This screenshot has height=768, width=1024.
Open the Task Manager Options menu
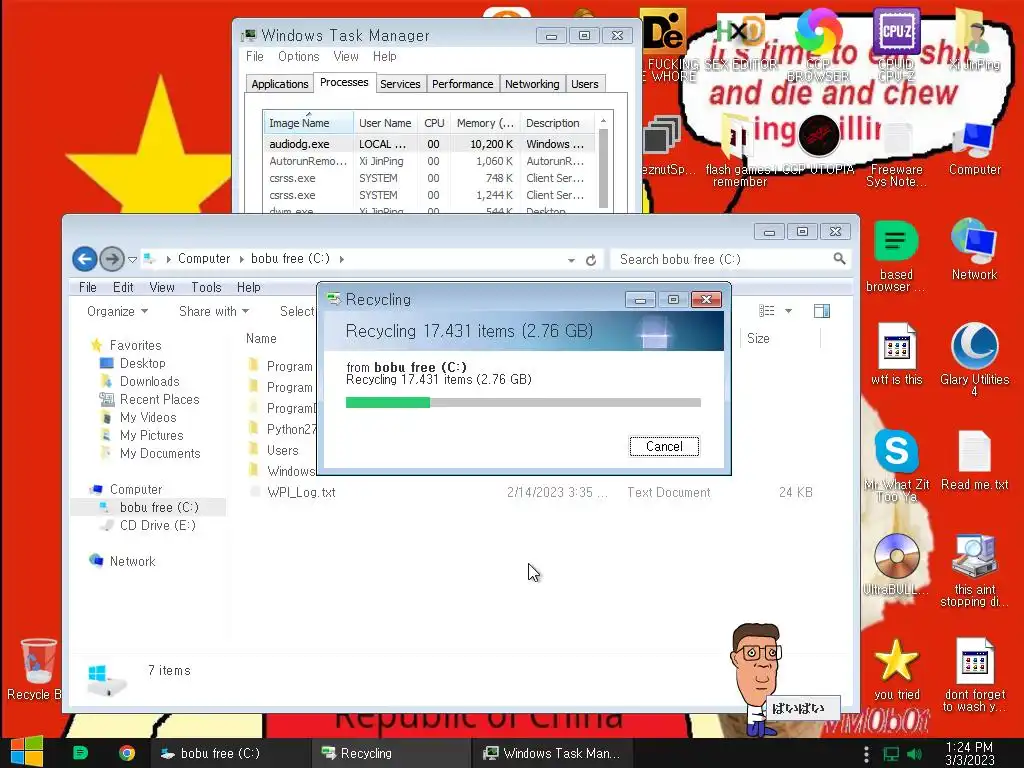(x=298, y=56)
